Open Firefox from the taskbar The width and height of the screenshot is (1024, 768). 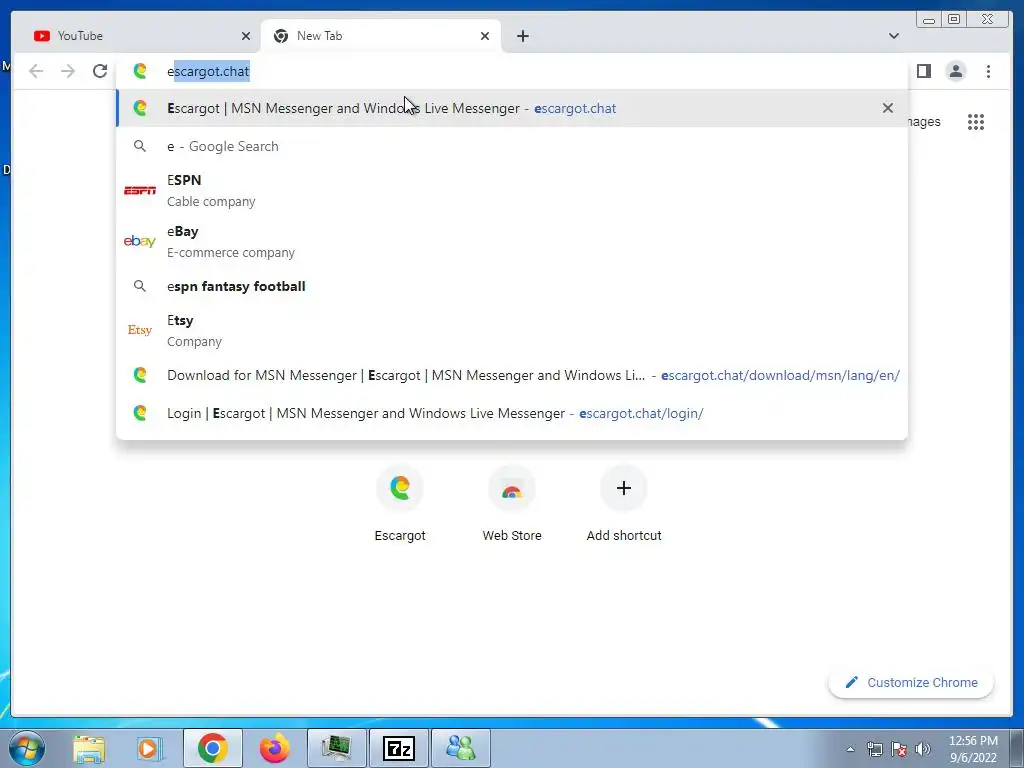click(274, 748)
